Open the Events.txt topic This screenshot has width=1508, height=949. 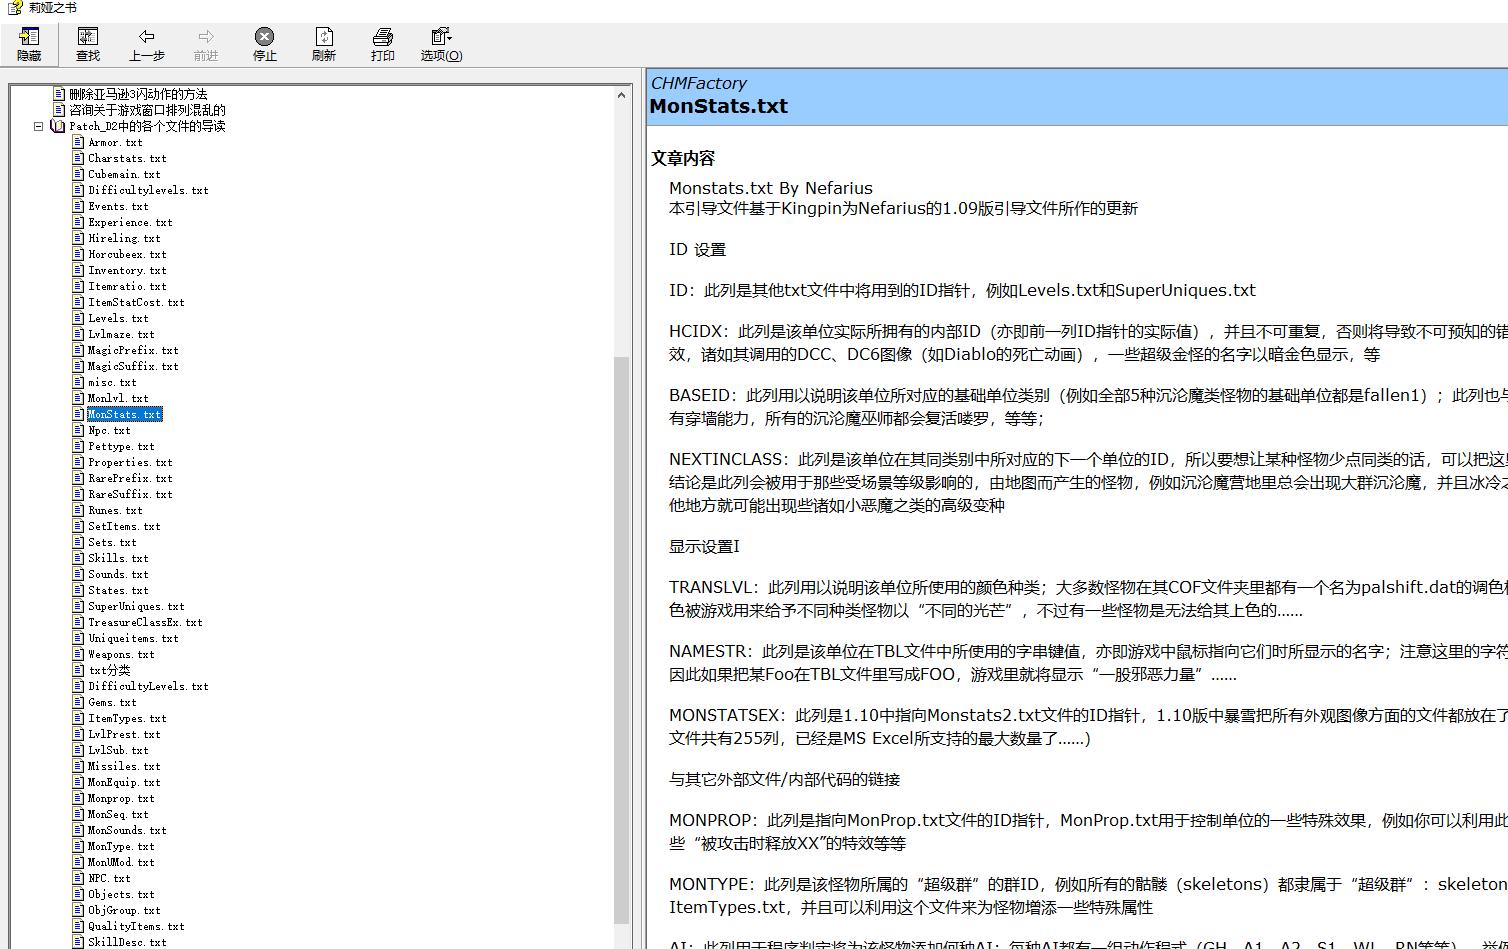coord(118,206)
